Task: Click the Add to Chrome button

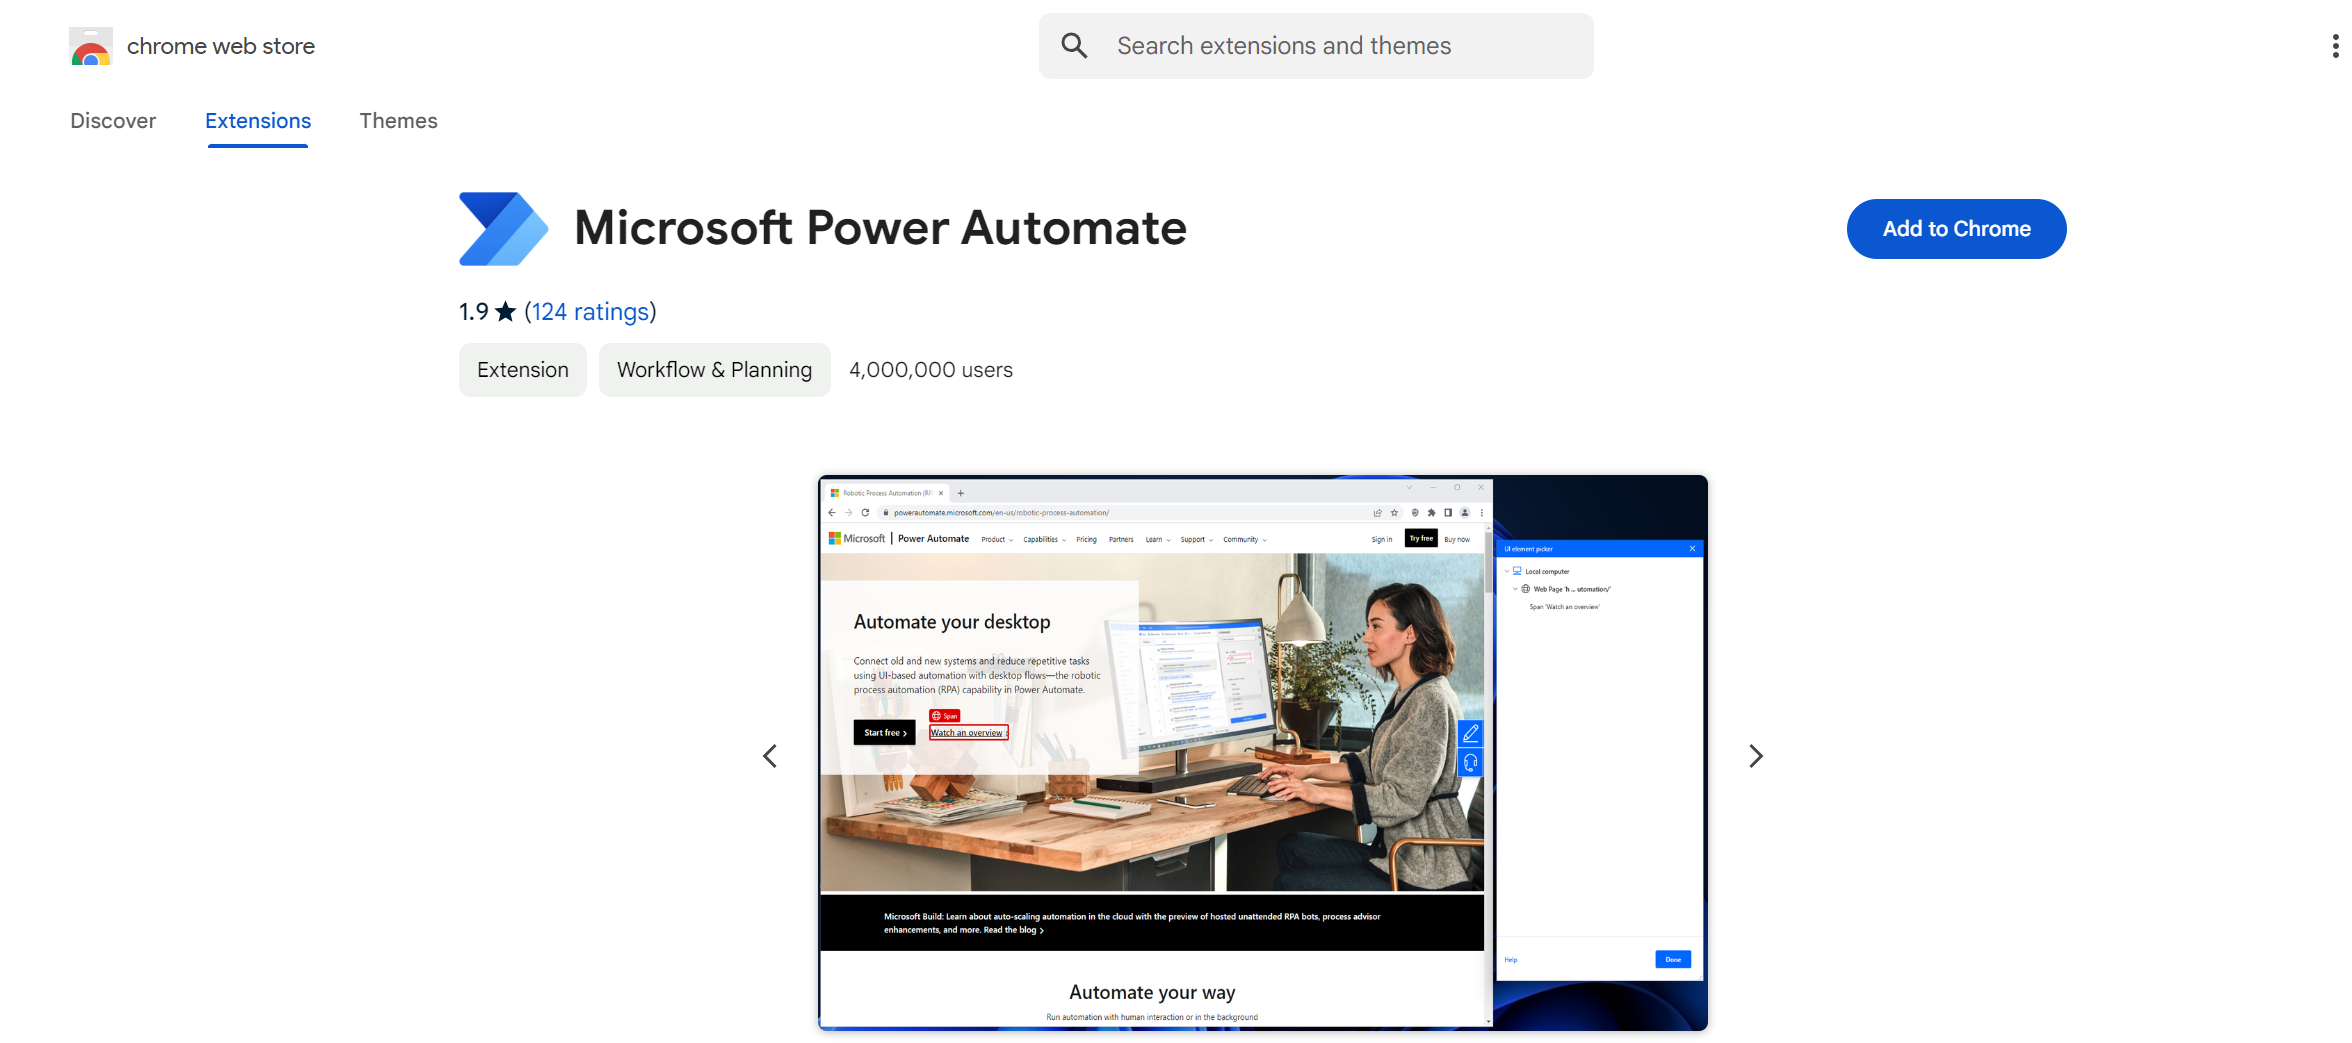Action: tap(1956, 229)
